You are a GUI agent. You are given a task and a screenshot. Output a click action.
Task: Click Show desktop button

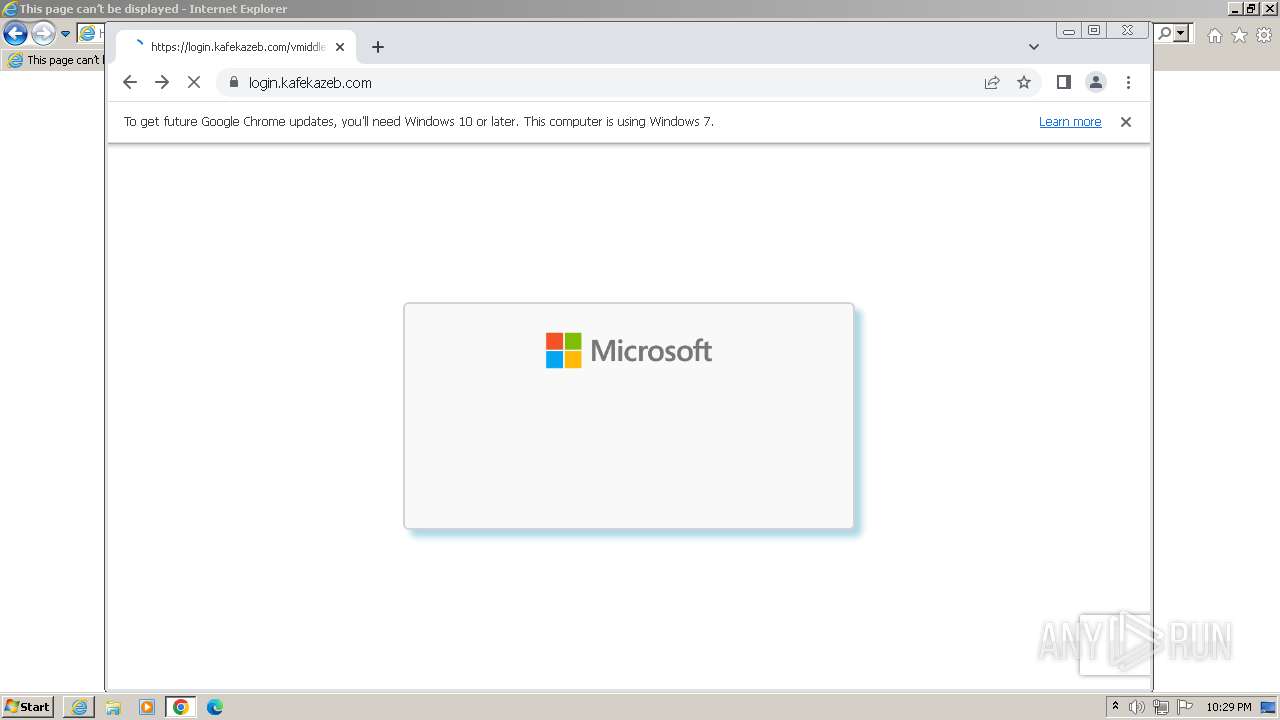coord(1269,707)
